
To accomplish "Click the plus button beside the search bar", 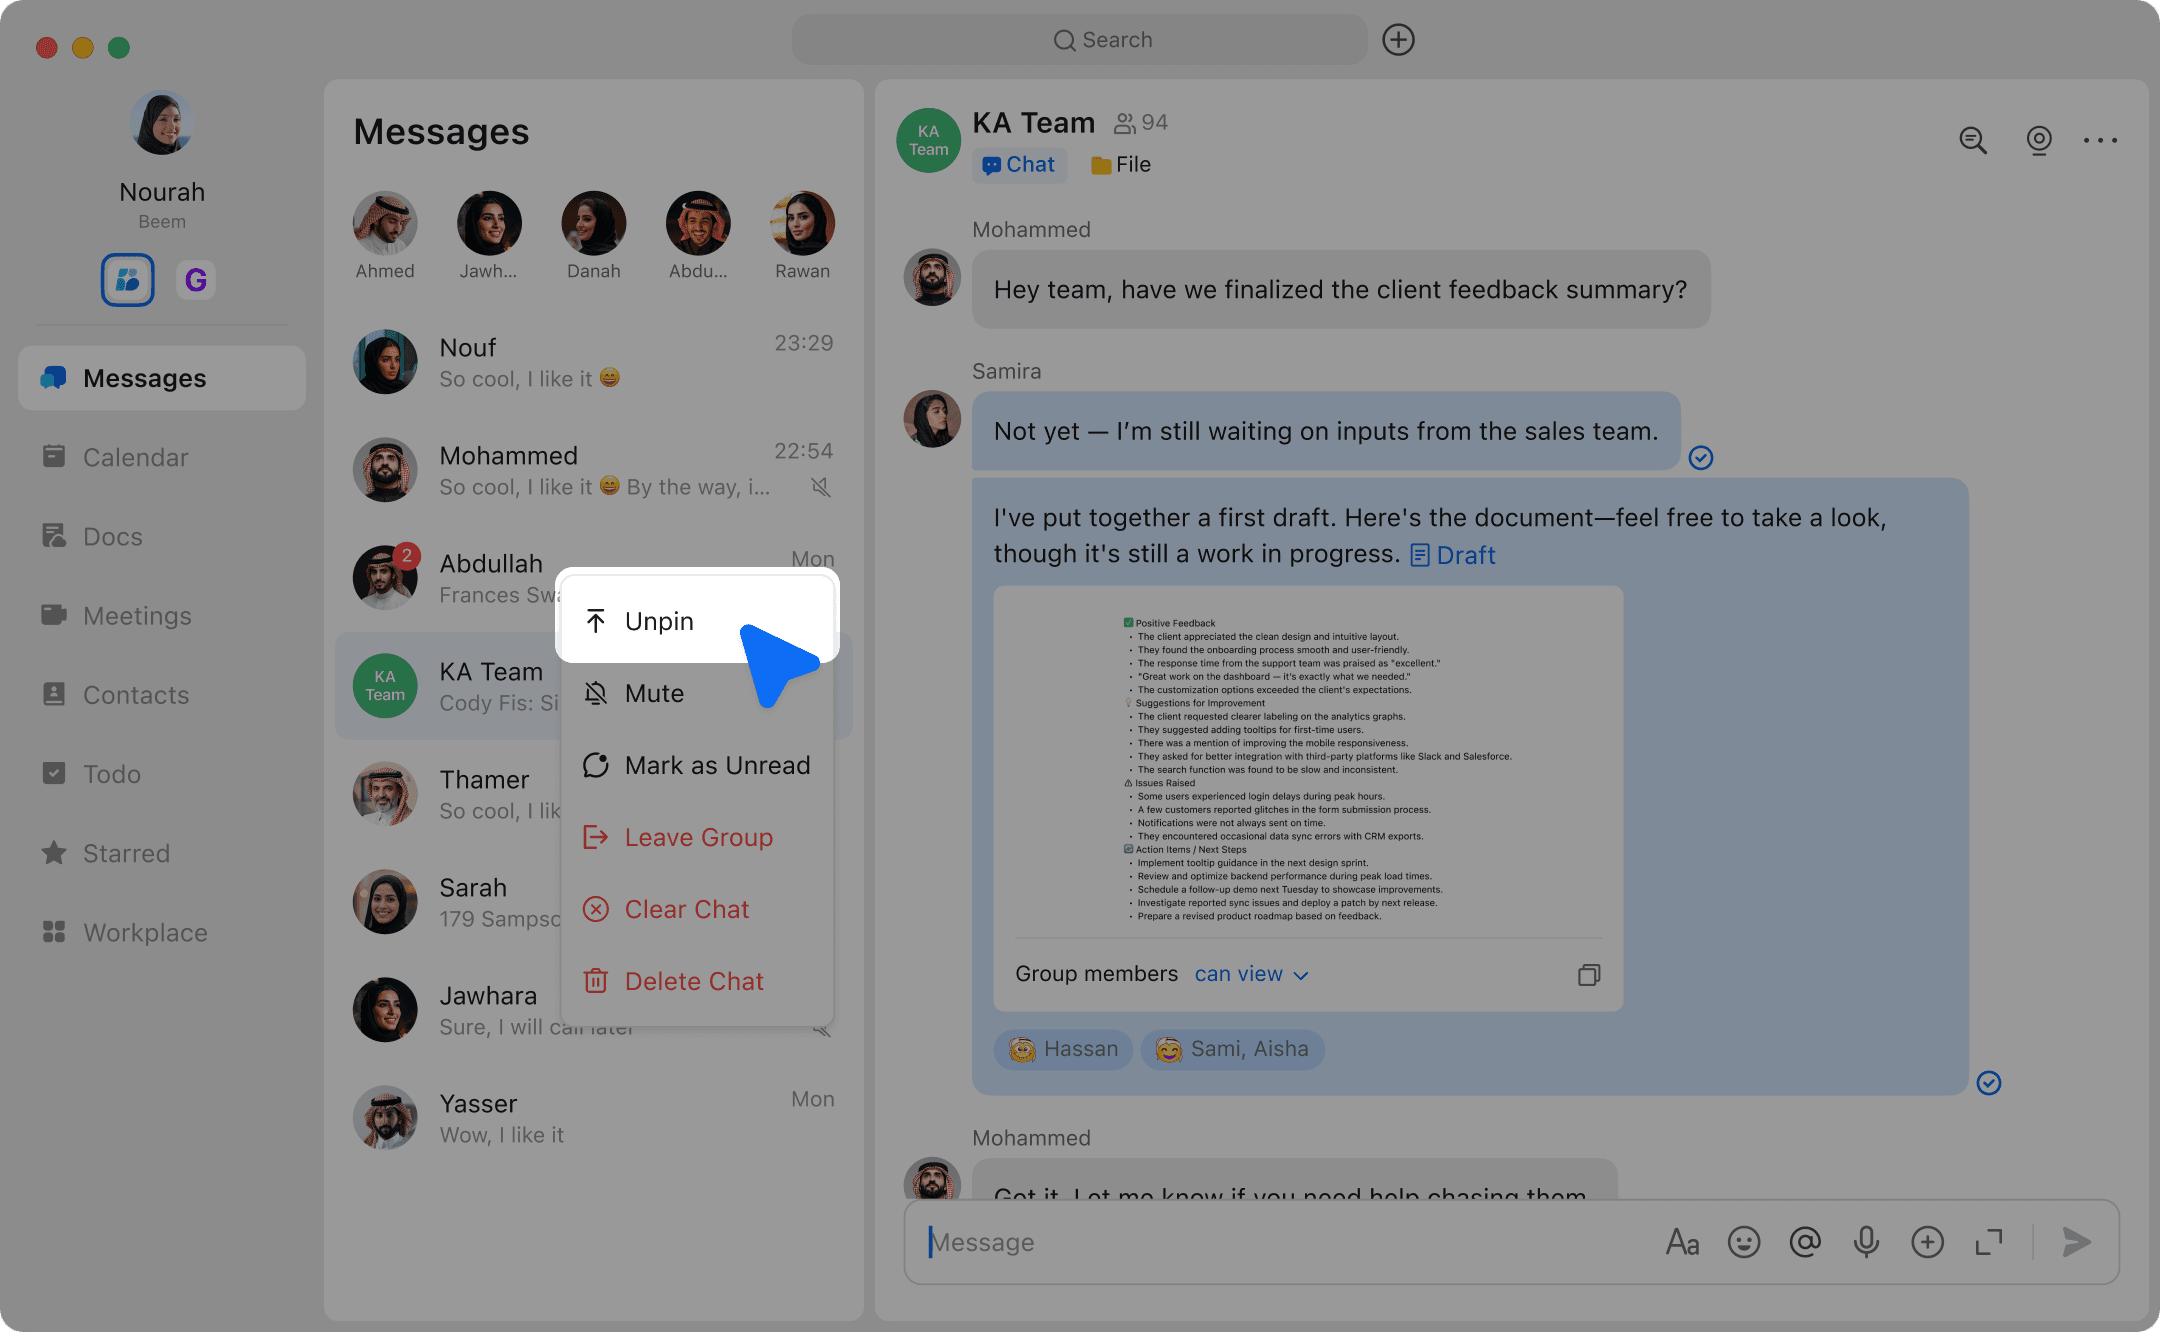I will coord(1398,40).
